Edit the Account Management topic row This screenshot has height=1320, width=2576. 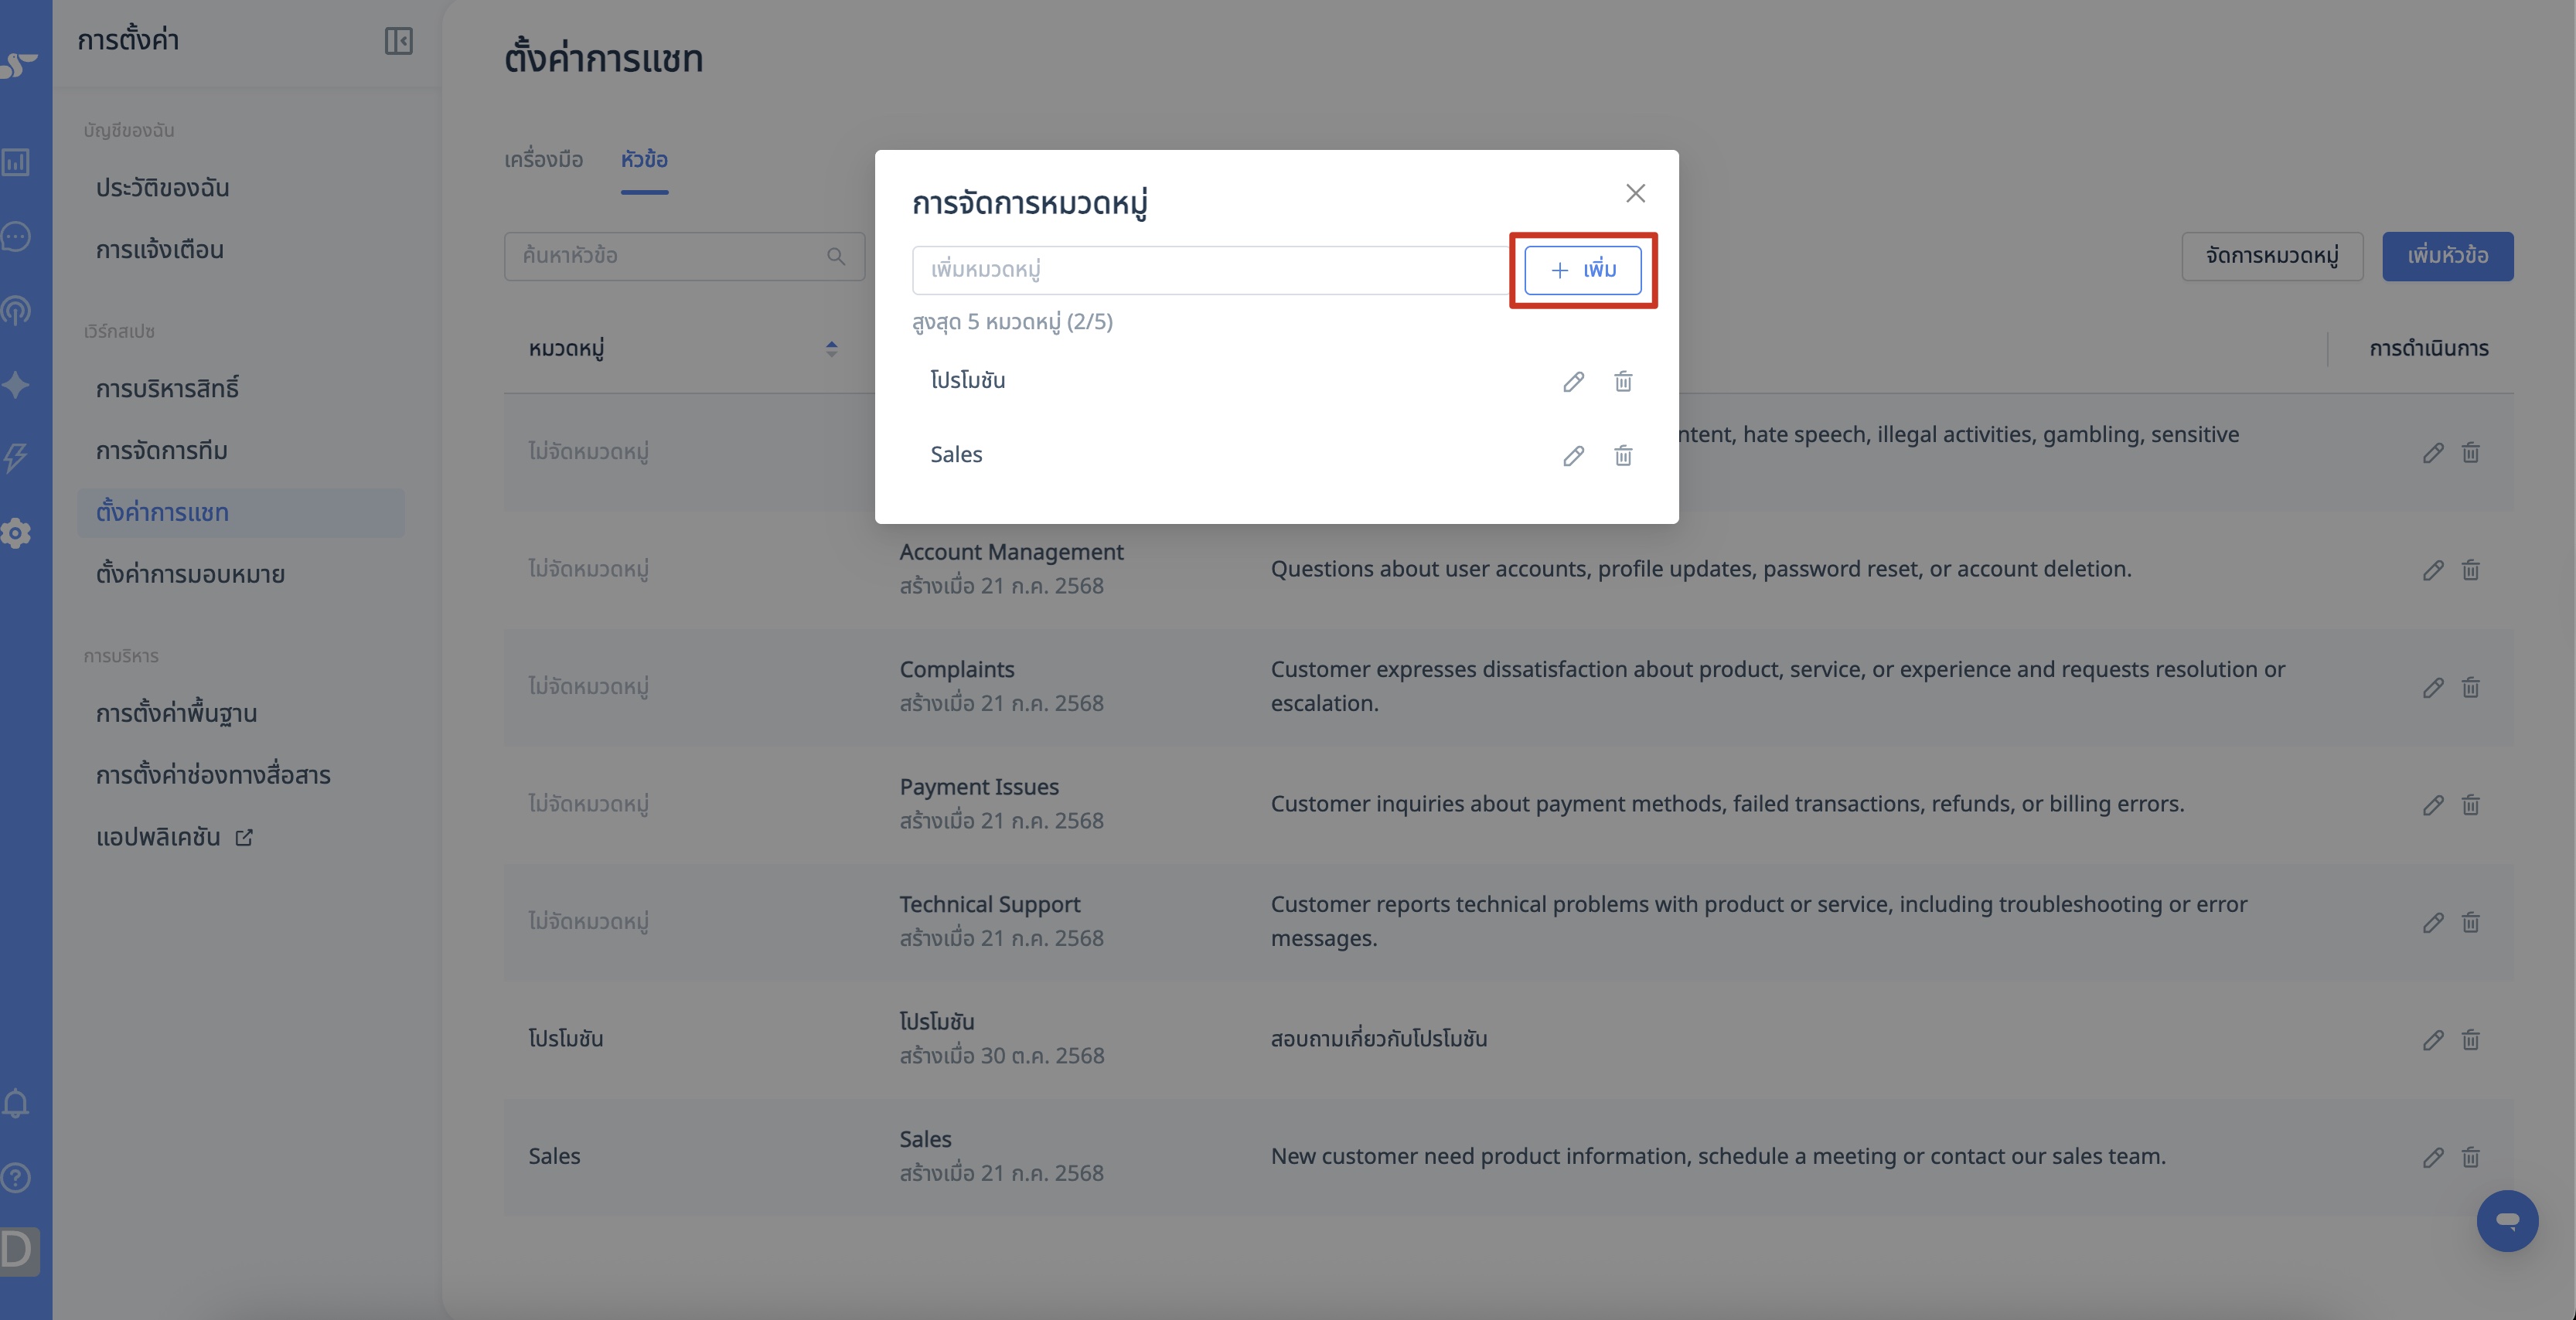point(2433,570)
